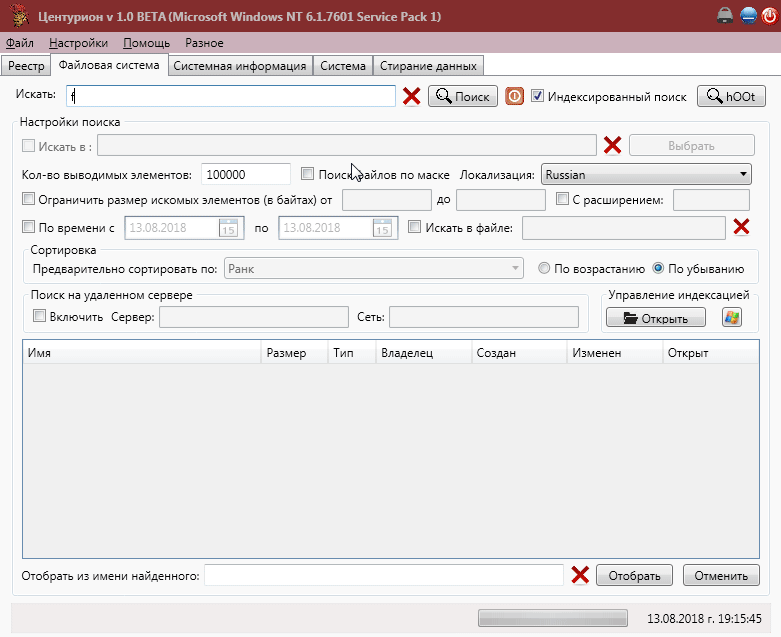Click the red X next to Отобрать из имени field
This screenshot has width=781, height=637.
coord(580,575)
